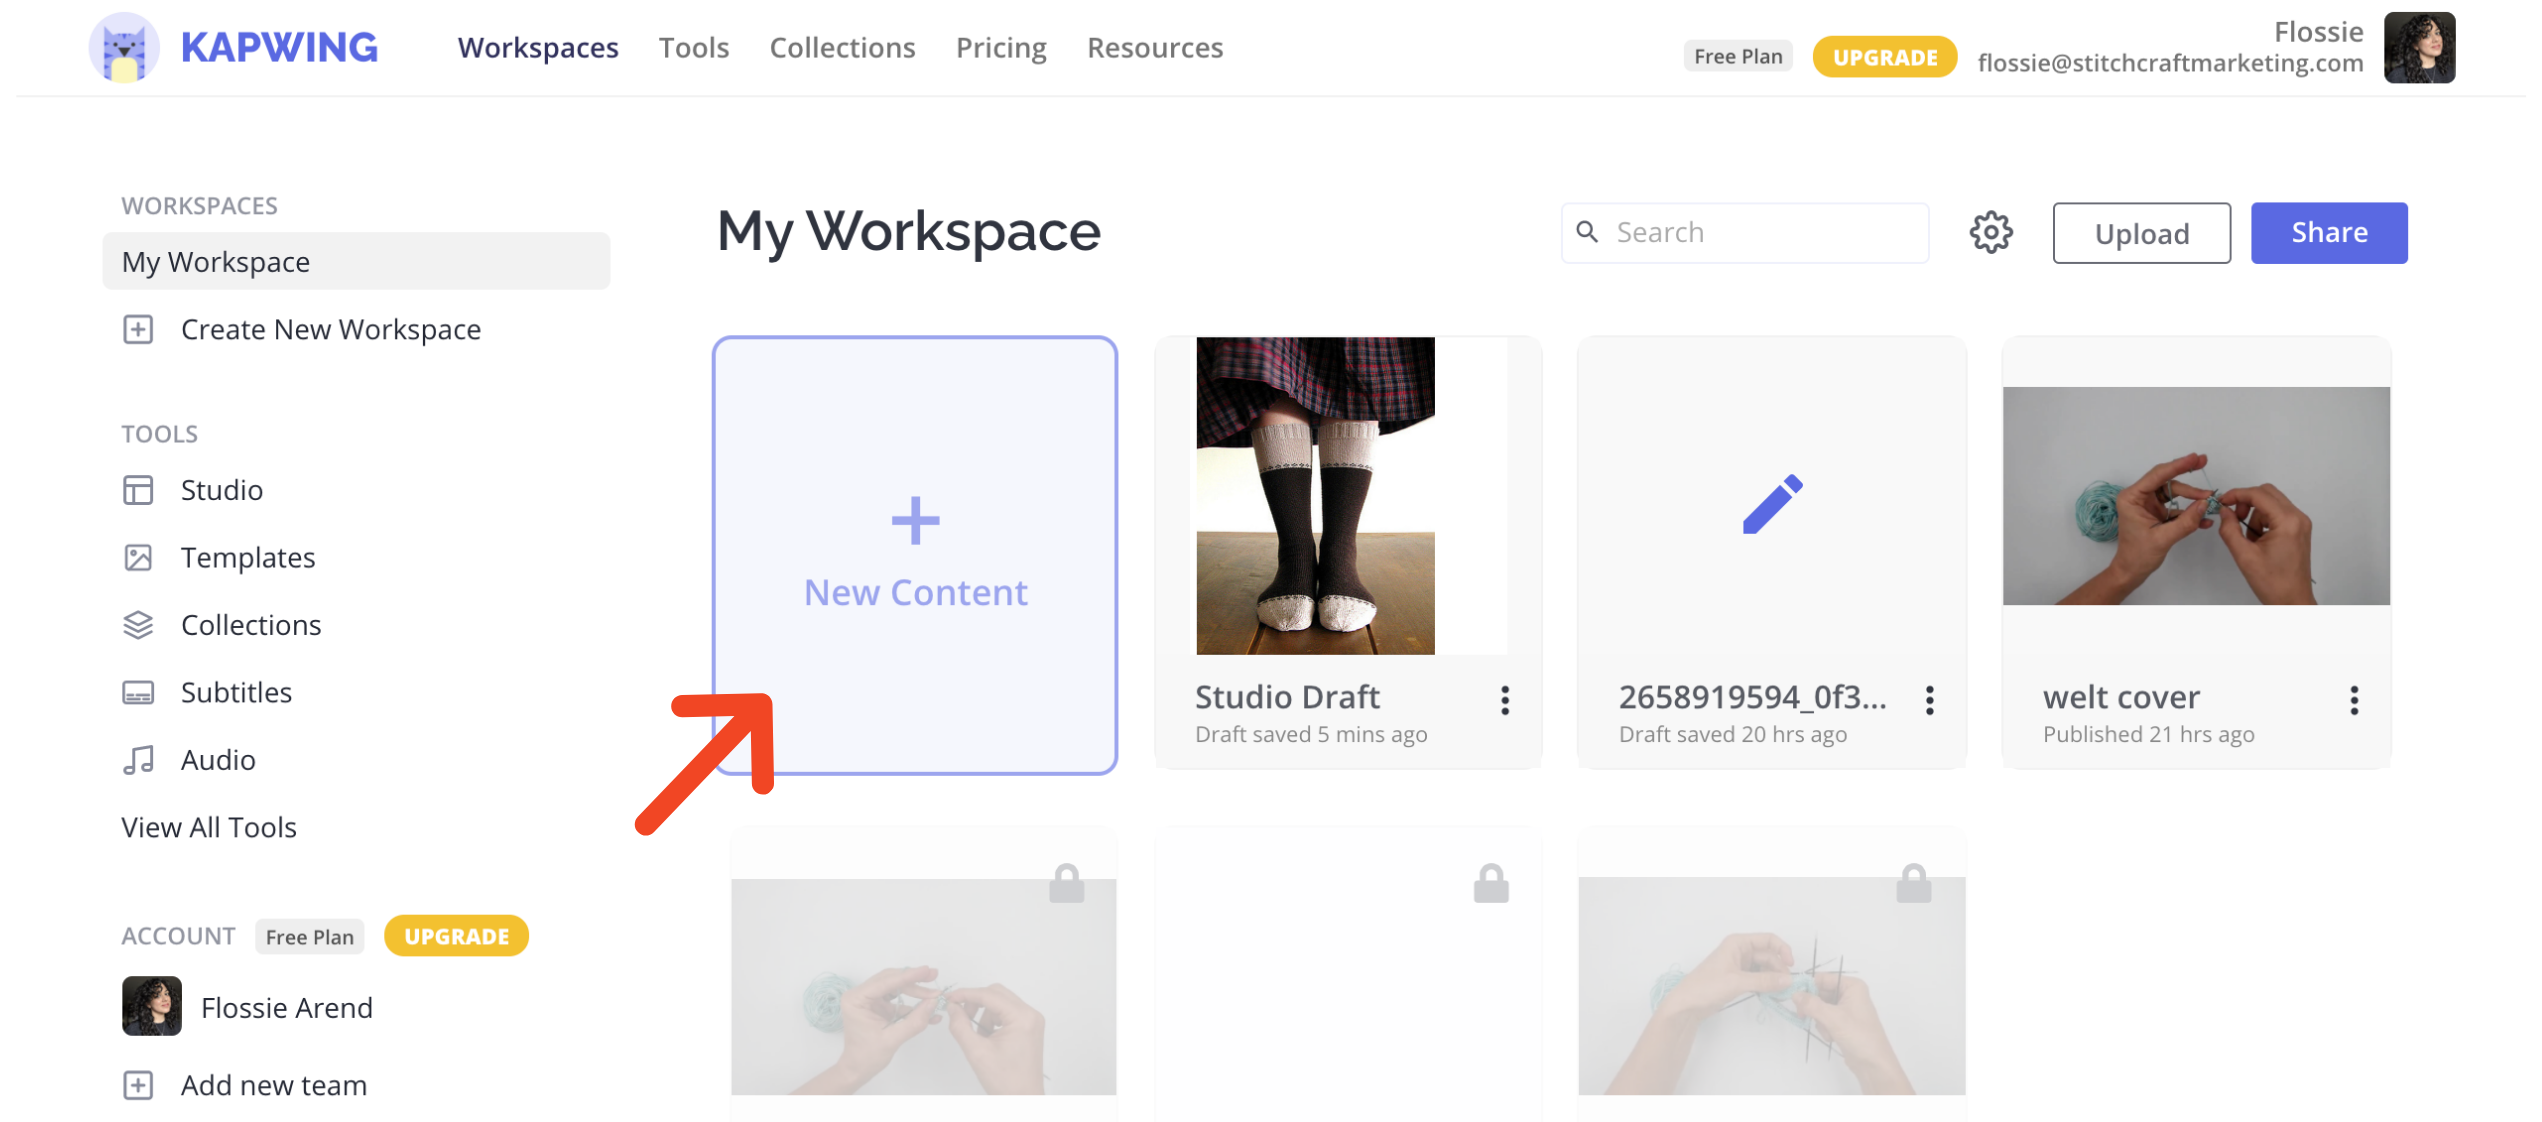Click the pencil icon on 2658919594 draft
2542x1122 pixels.
tap(1772, 504)
